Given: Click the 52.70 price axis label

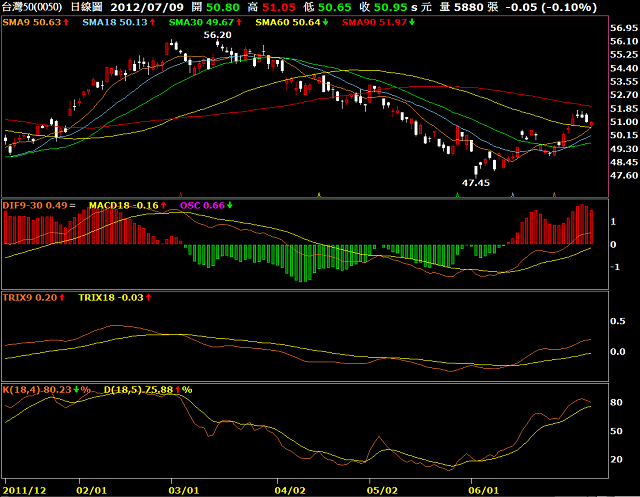Looking at the screenshot, I should [624, 95].
